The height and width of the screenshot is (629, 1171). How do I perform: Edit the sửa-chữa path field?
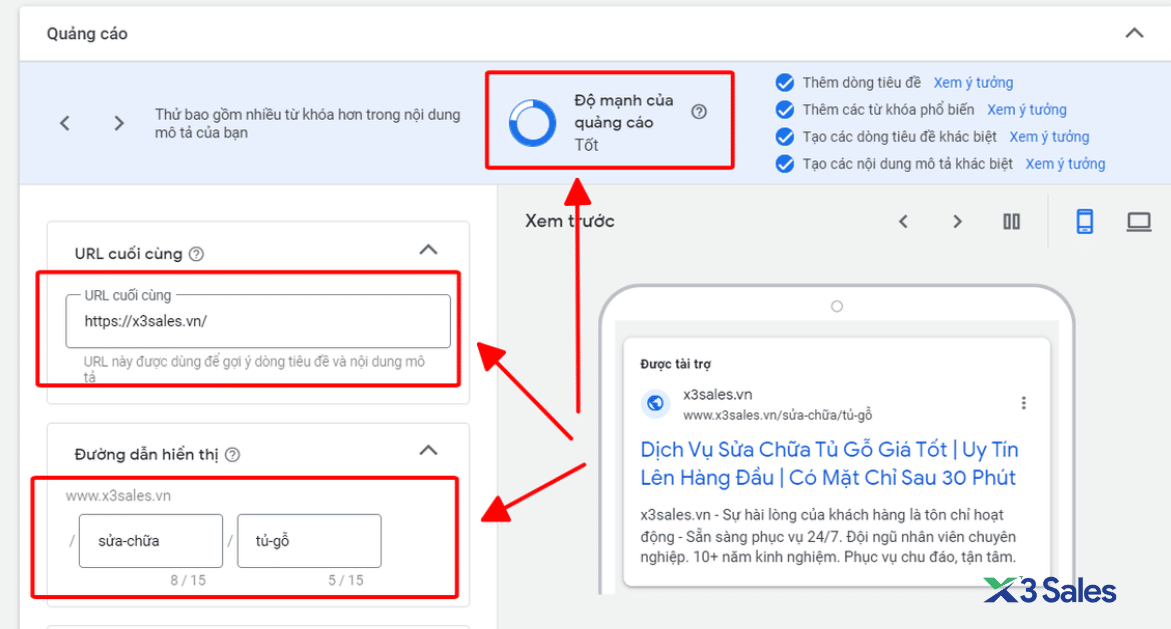pyautogui.click(x=151, y=541)
